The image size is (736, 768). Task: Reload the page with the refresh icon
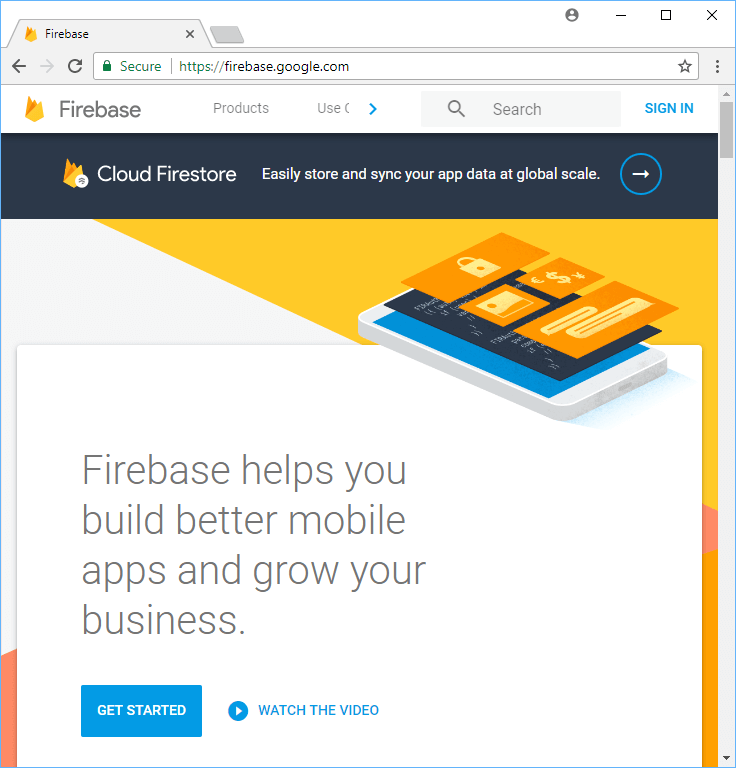click(x=75, y=66)
